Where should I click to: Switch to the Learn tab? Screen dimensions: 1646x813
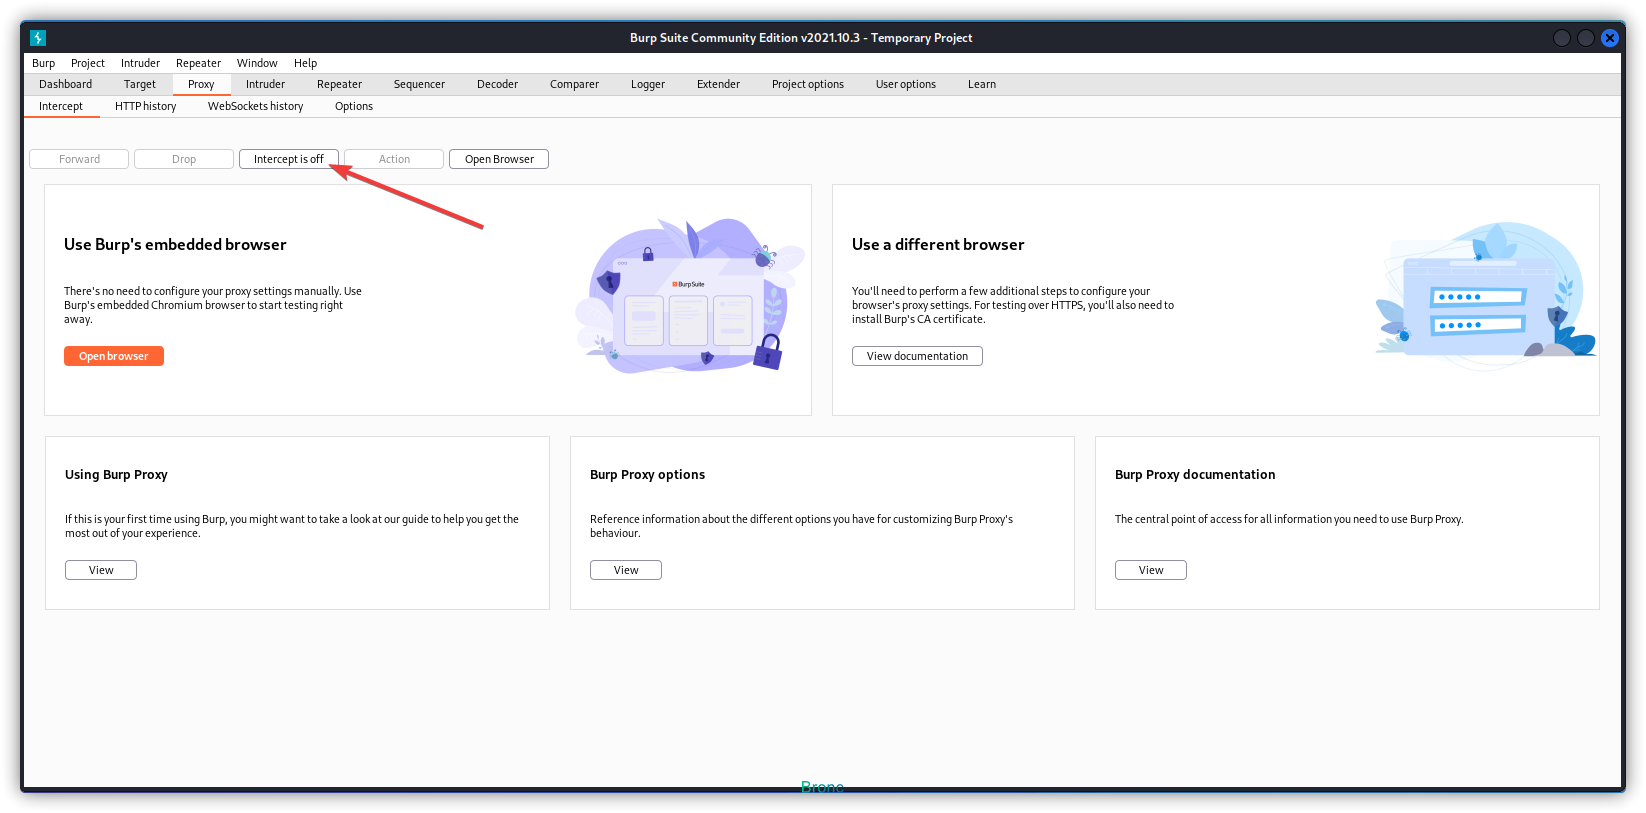click(982, 84)
